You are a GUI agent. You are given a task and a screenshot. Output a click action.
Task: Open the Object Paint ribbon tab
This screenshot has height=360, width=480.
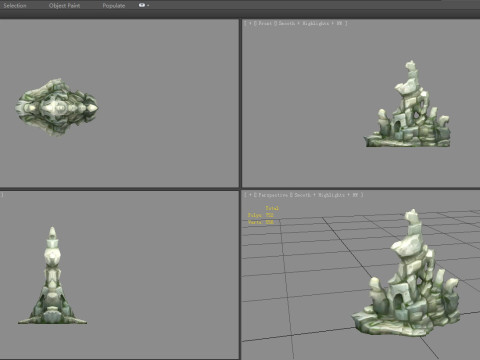(x=64, y=5)
